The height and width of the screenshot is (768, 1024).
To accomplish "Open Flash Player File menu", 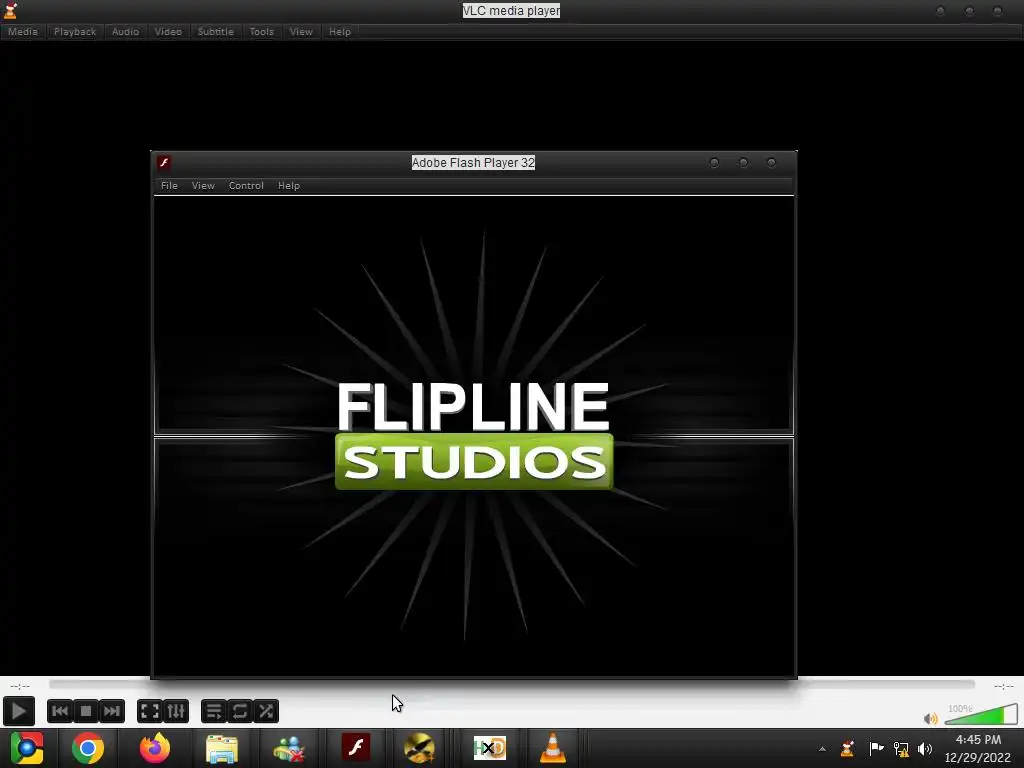I will click(169, 185).
